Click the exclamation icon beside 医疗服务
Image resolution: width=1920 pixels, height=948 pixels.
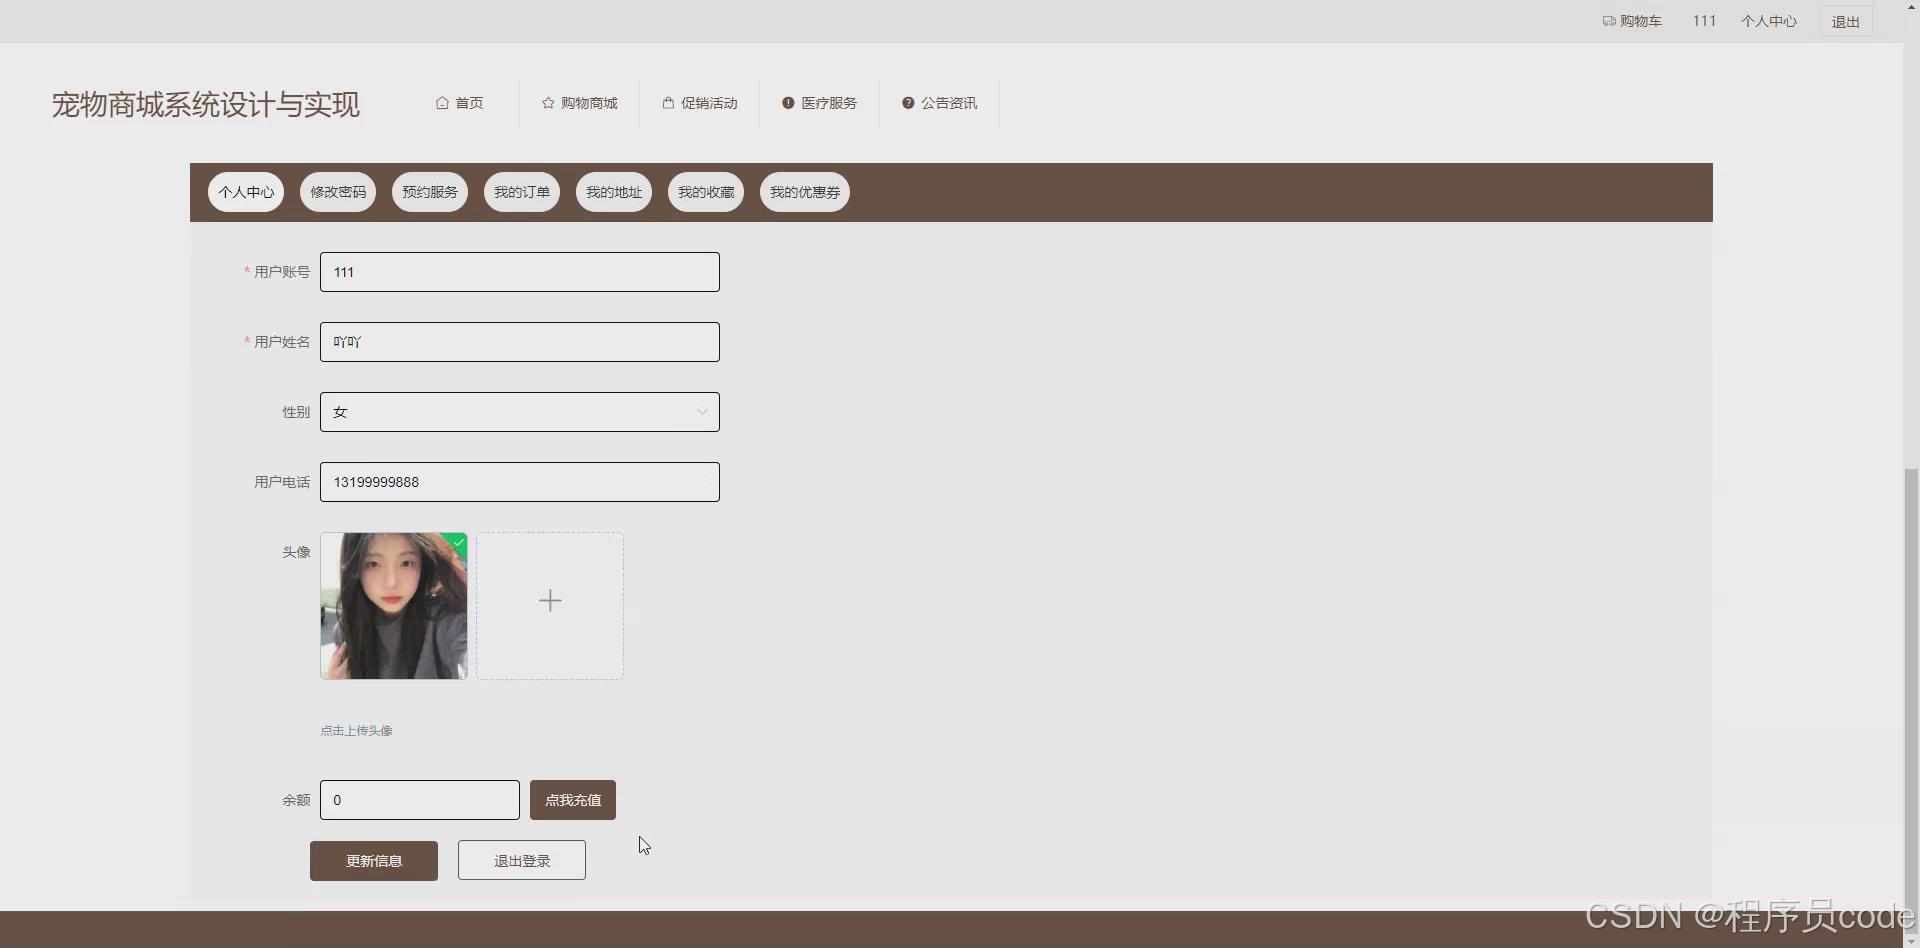coord(788,103)
